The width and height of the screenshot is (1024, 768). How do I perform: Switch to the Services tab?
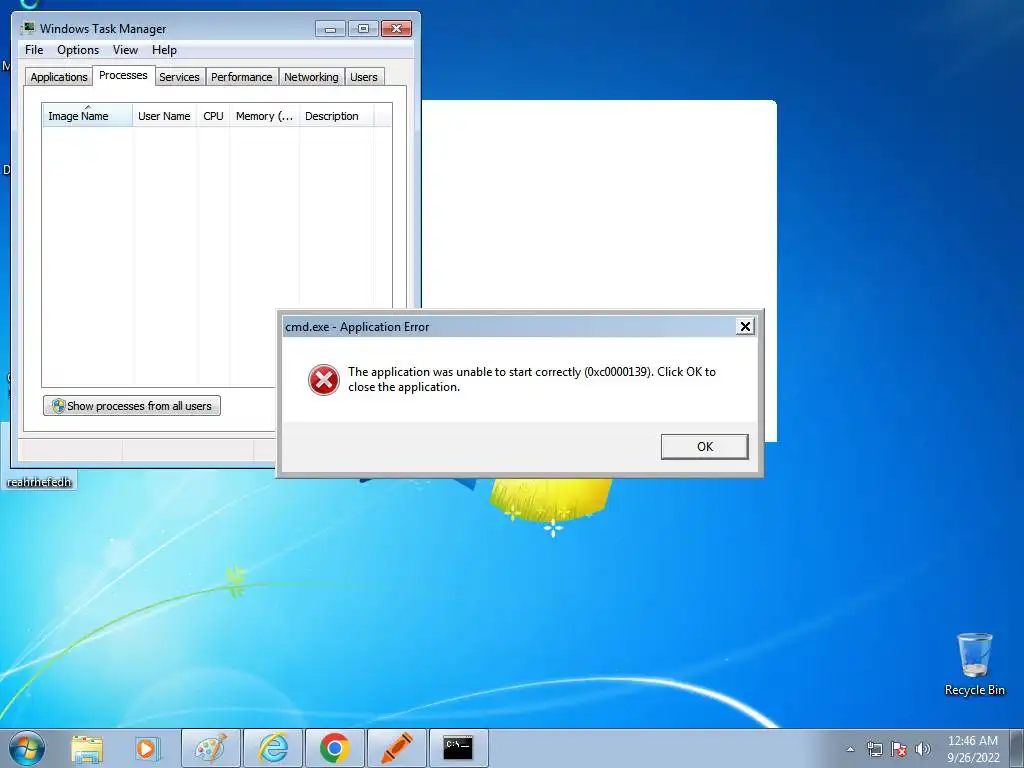[179, 77]
